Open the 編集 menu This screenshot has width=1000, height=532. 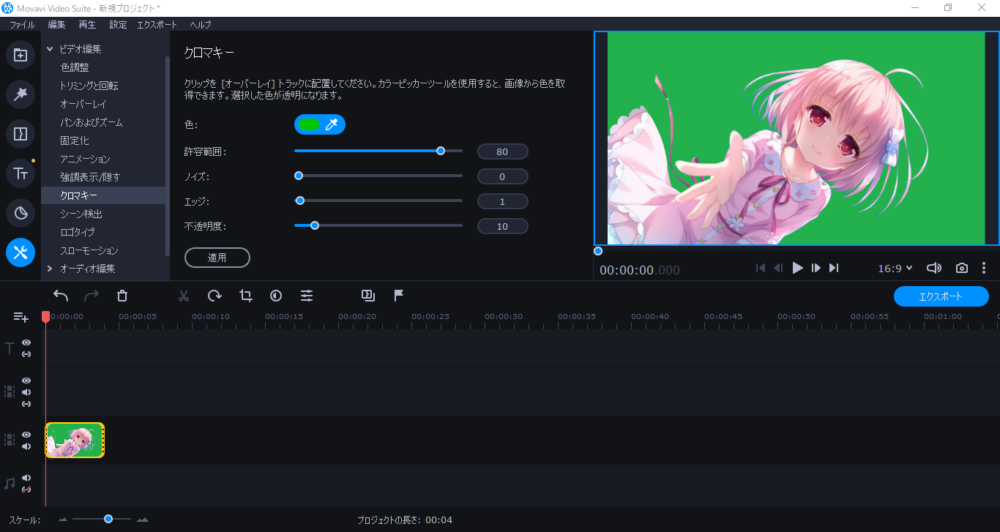point(57,25)
